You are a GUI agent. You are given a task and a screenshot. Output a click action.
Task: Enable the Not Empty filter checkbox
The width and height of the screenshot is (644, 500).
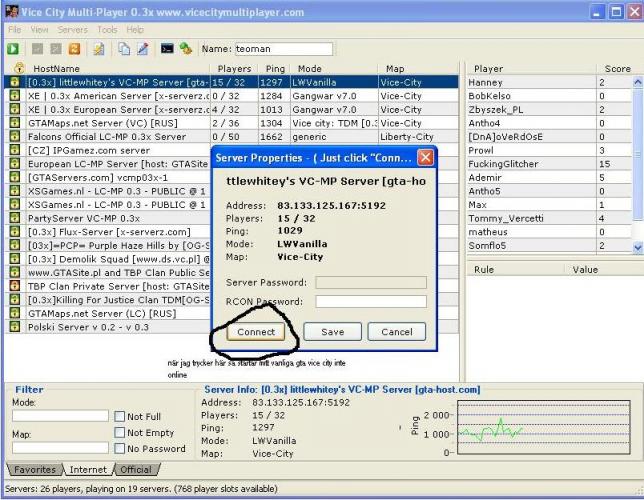pos(120,433)
